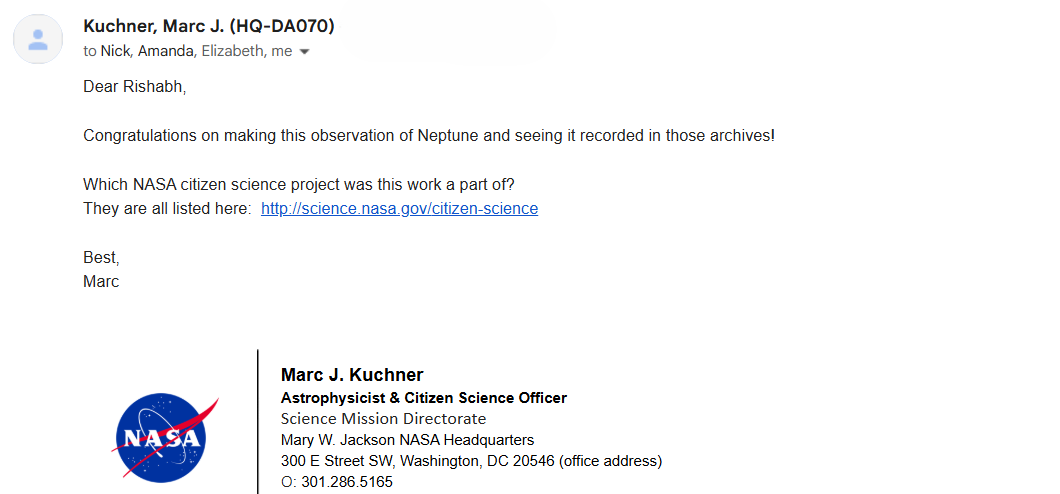Click sender name Kuchner, Marc J. (HQ-DA070)
Screen dimensions: 1060x494
(209, 26)
